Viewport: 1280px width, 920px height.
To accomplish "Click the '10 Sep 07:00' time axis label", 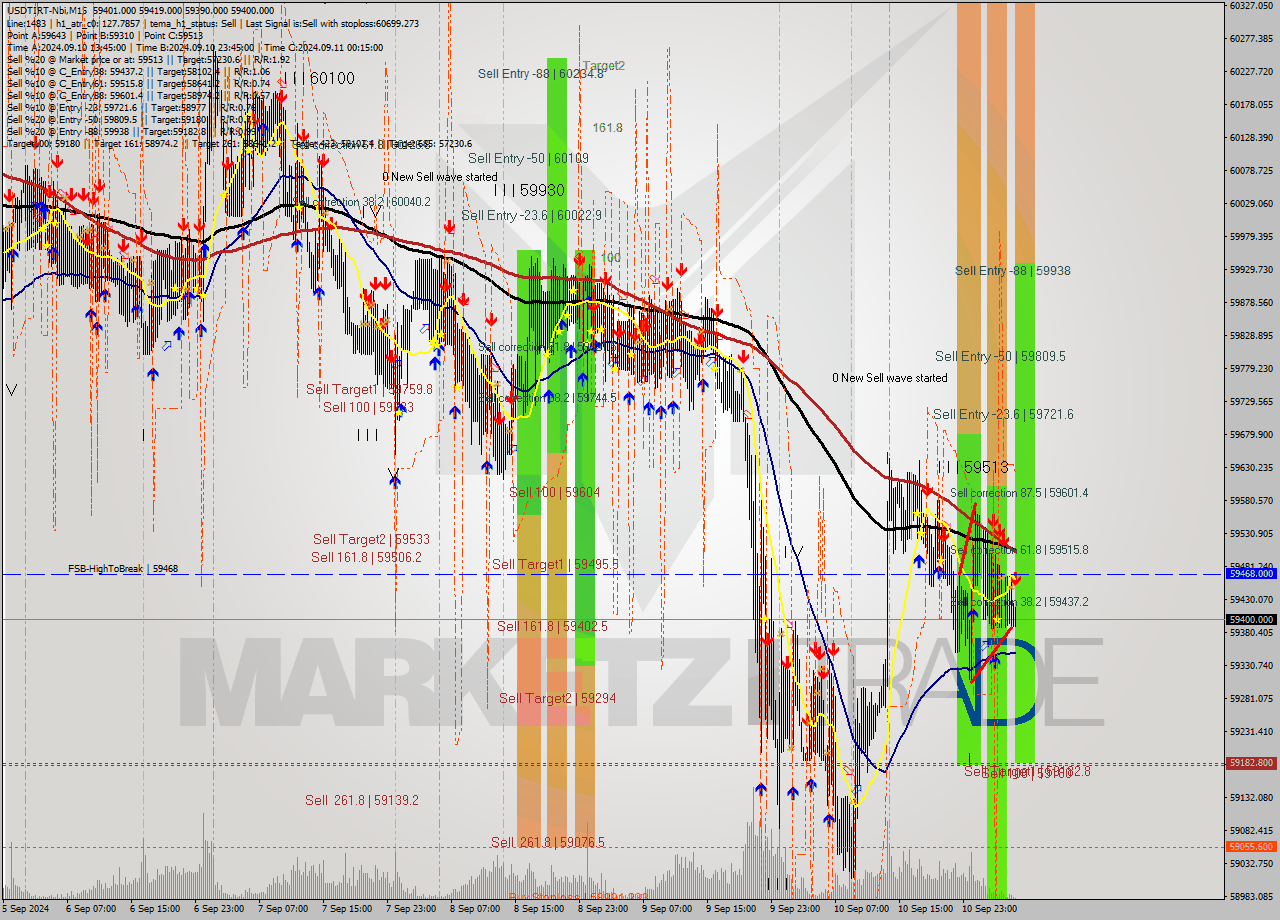I will pyautogui.click(x=861, y=909).
